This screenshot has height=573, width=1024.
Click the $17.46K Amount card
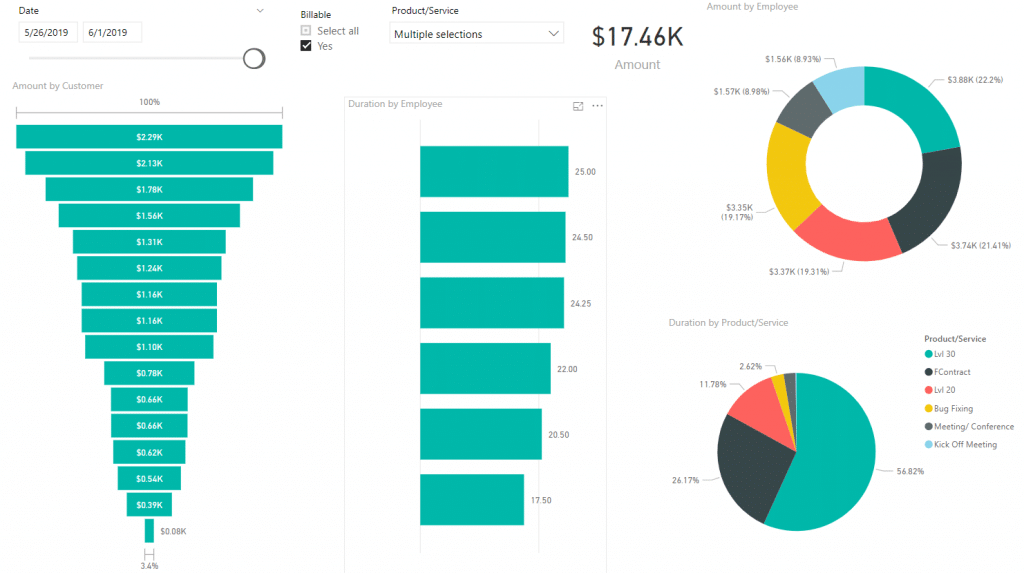[x=637, y=47]
